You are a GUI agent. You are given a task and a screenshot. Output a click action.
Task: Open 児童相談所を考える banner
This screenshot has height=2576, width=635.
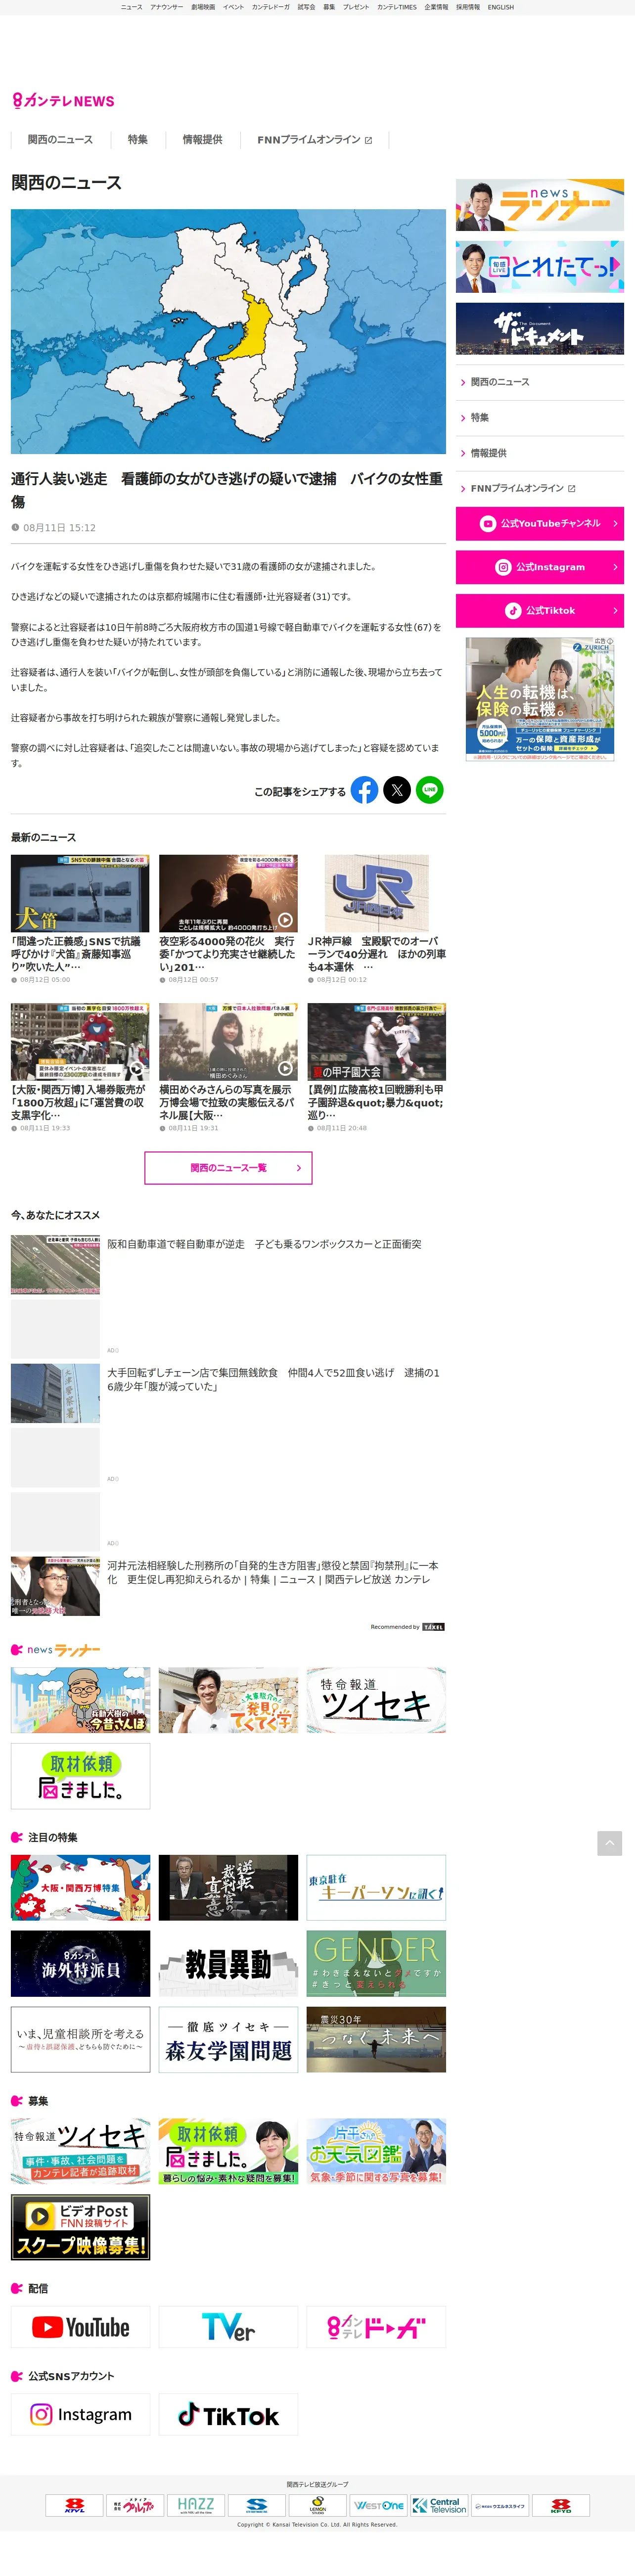(x=80, y=2040)
